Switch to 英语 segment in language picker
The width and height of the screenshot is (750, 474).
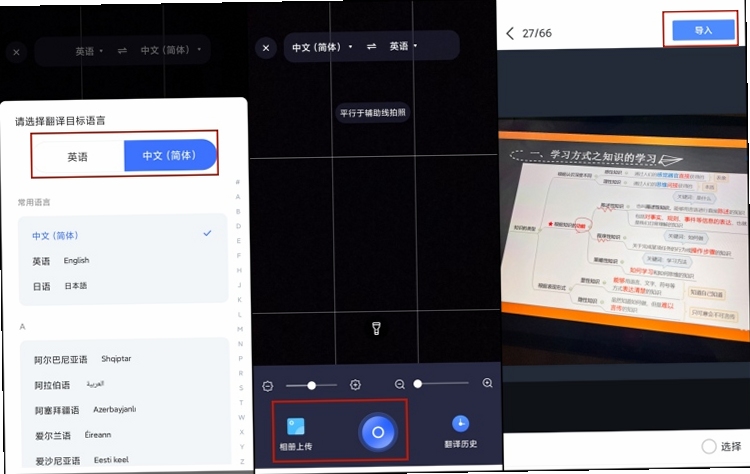[78, 157]
